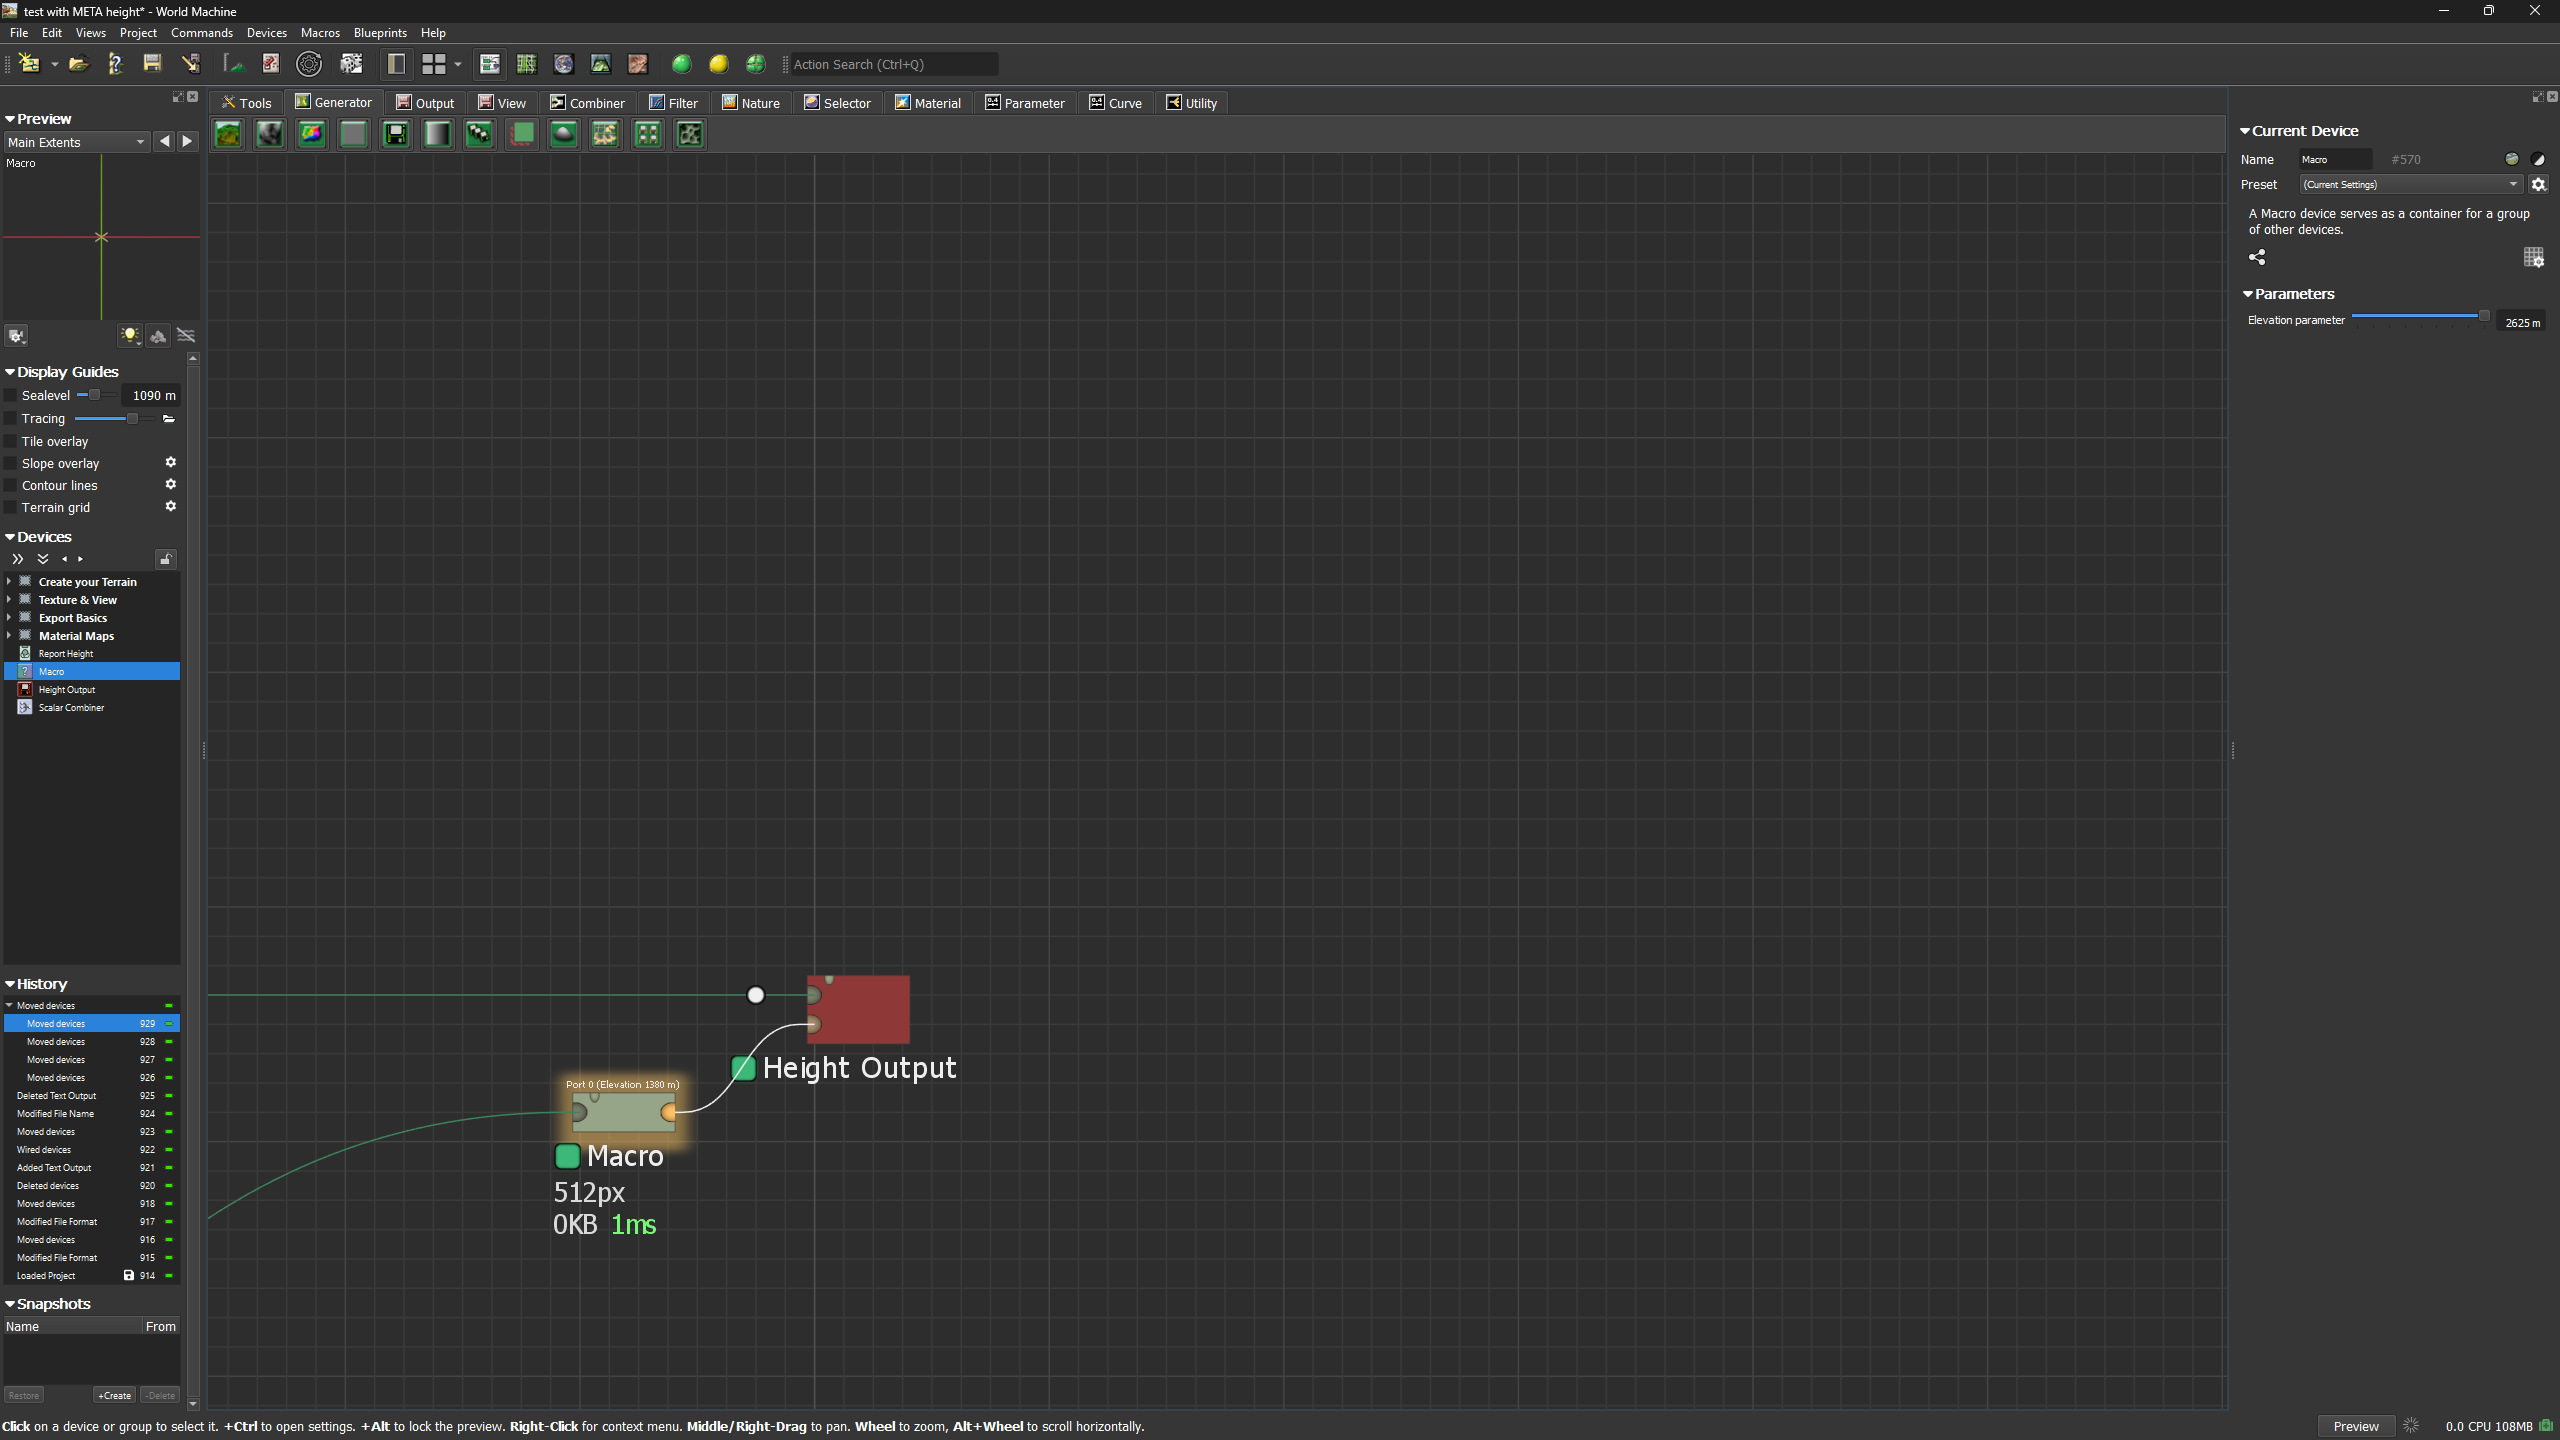Open the Main Extents dropdown
The height and width of the screenshot is (1440, 2560).
pos(76,142)
